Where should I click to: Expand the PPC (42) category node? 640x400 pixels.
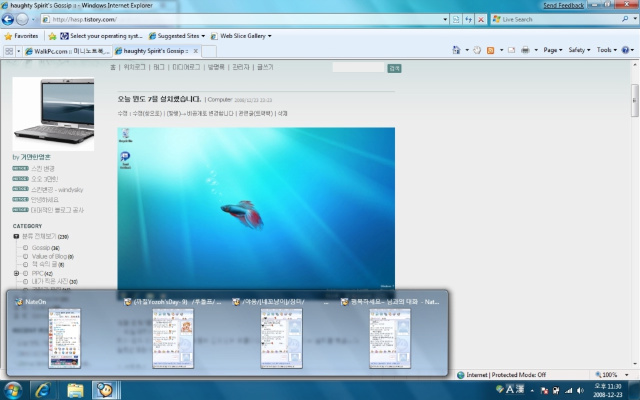coord(16,273)
